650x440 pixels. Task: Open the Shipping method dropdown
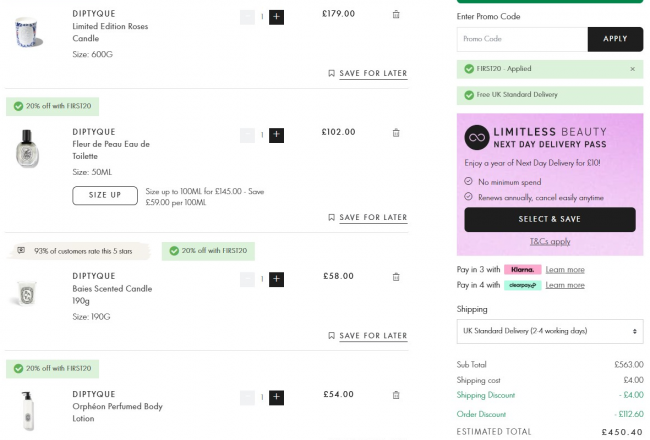(x=549, y=330)
